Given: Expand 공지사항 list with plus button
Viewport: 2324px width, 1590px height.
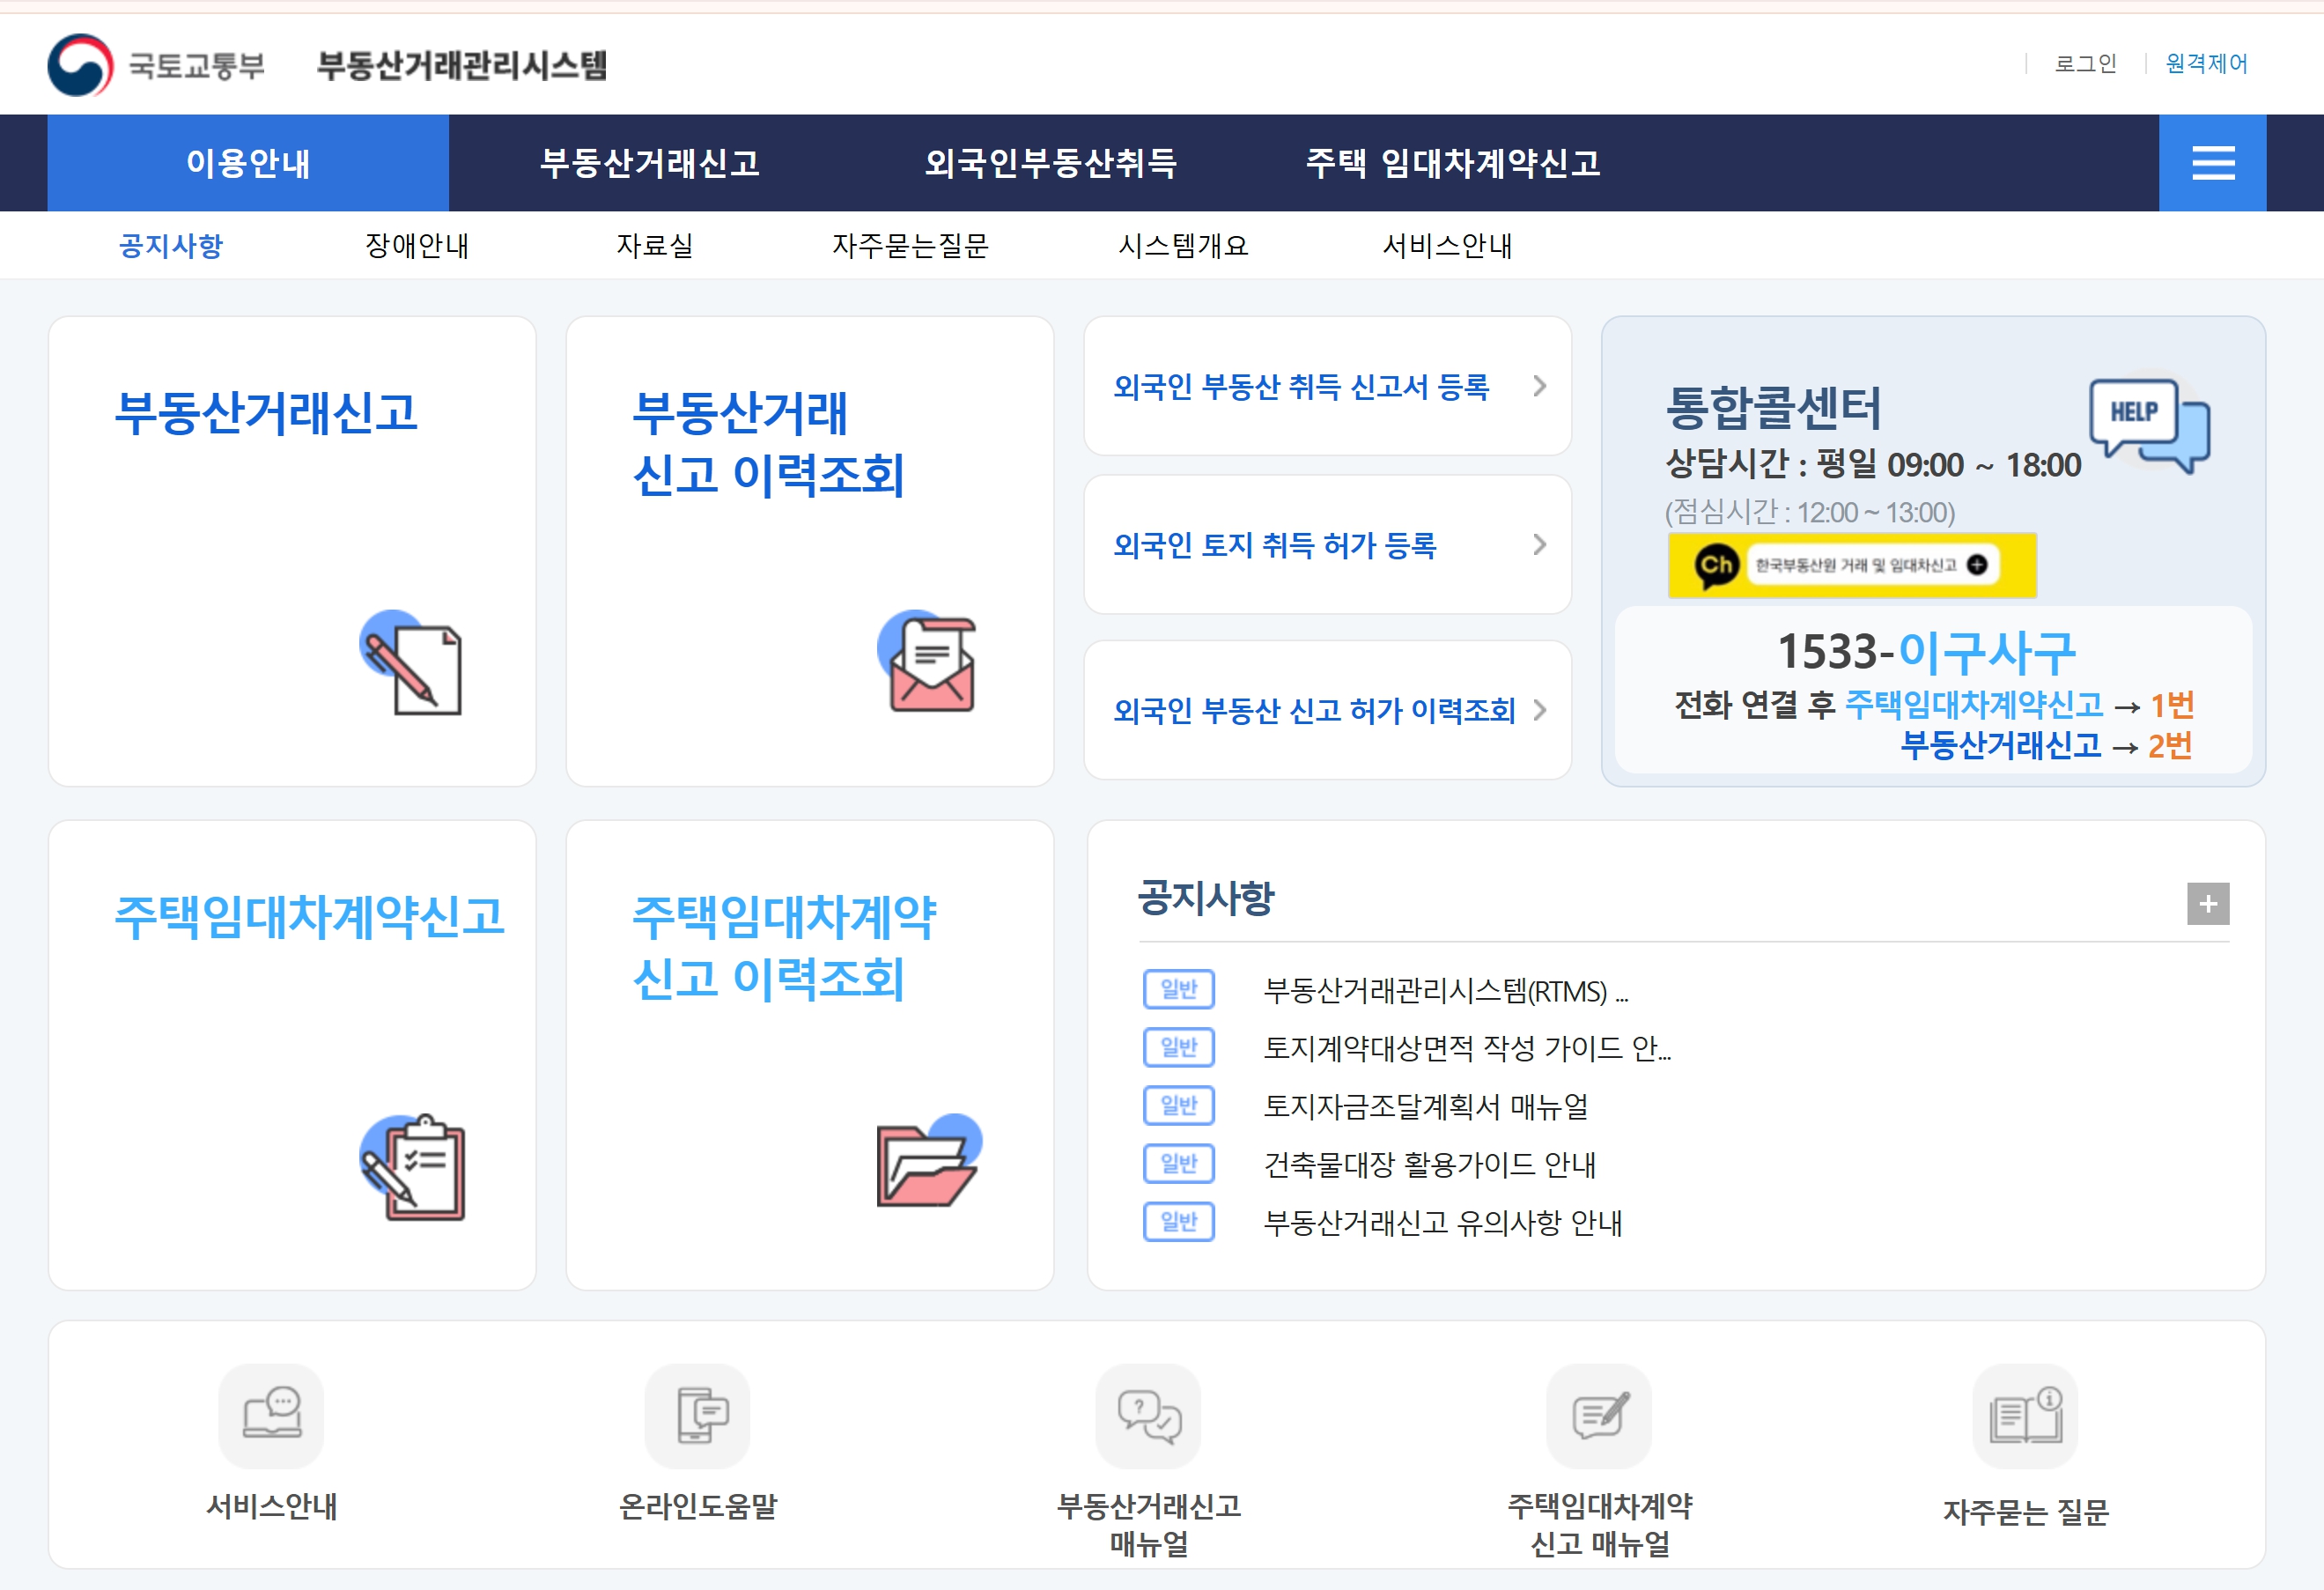Looking at the screenshot, I should (2208, 904).
